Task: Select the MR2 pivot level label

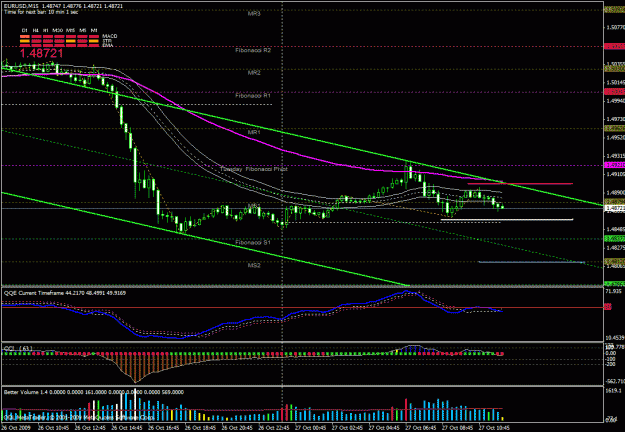Action: [254, 73]
